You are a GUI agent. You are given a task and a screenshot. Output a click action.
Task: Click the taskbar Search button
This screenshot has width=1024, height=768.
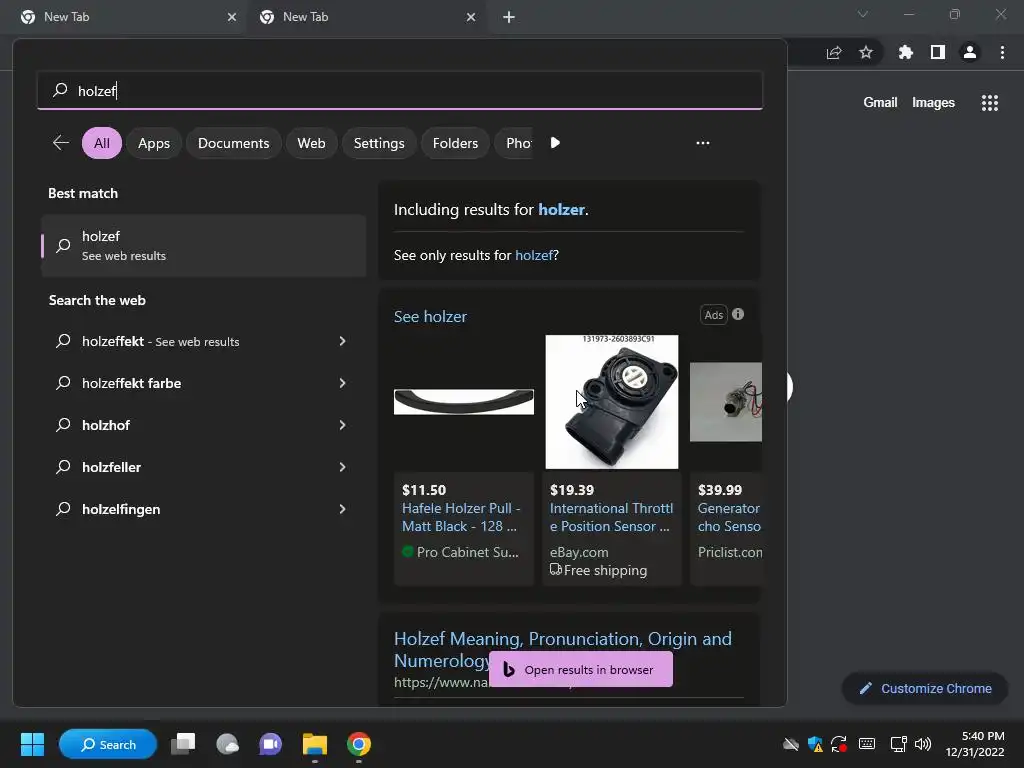click(x=108, y=744)
